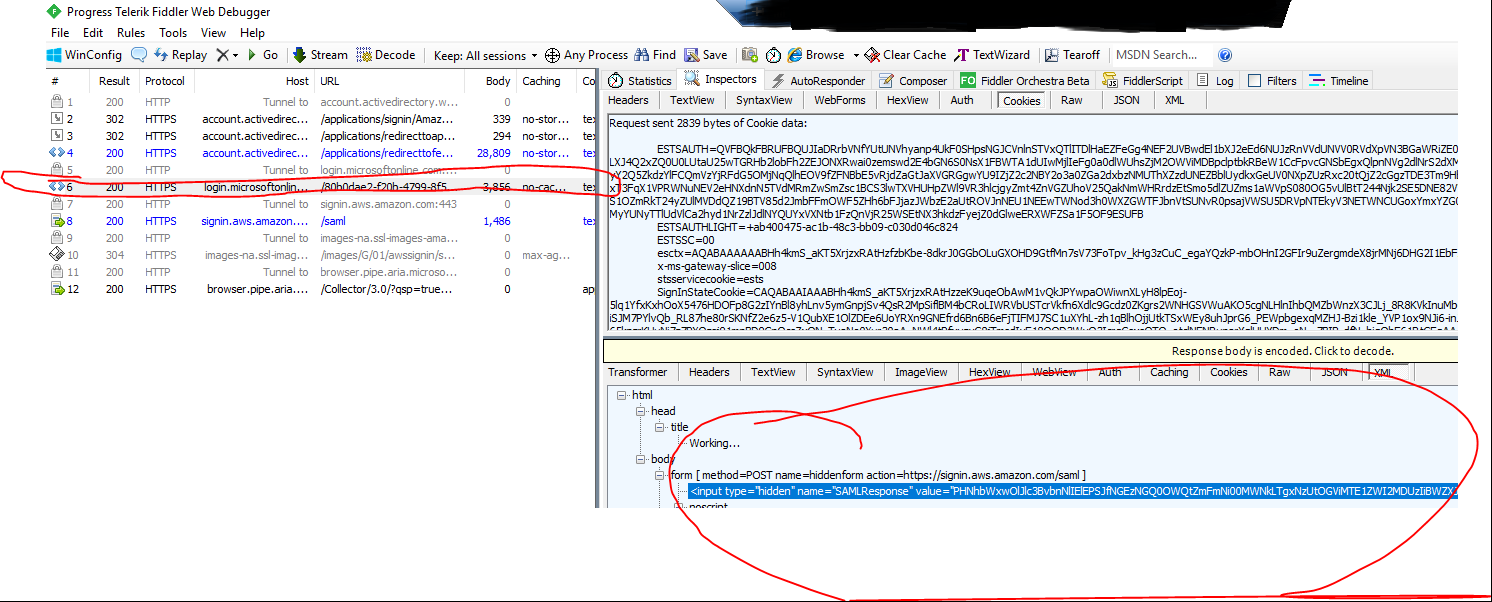Click the camera screenshot icon
Screen dimensions: 1492x602
pos(750,55)
